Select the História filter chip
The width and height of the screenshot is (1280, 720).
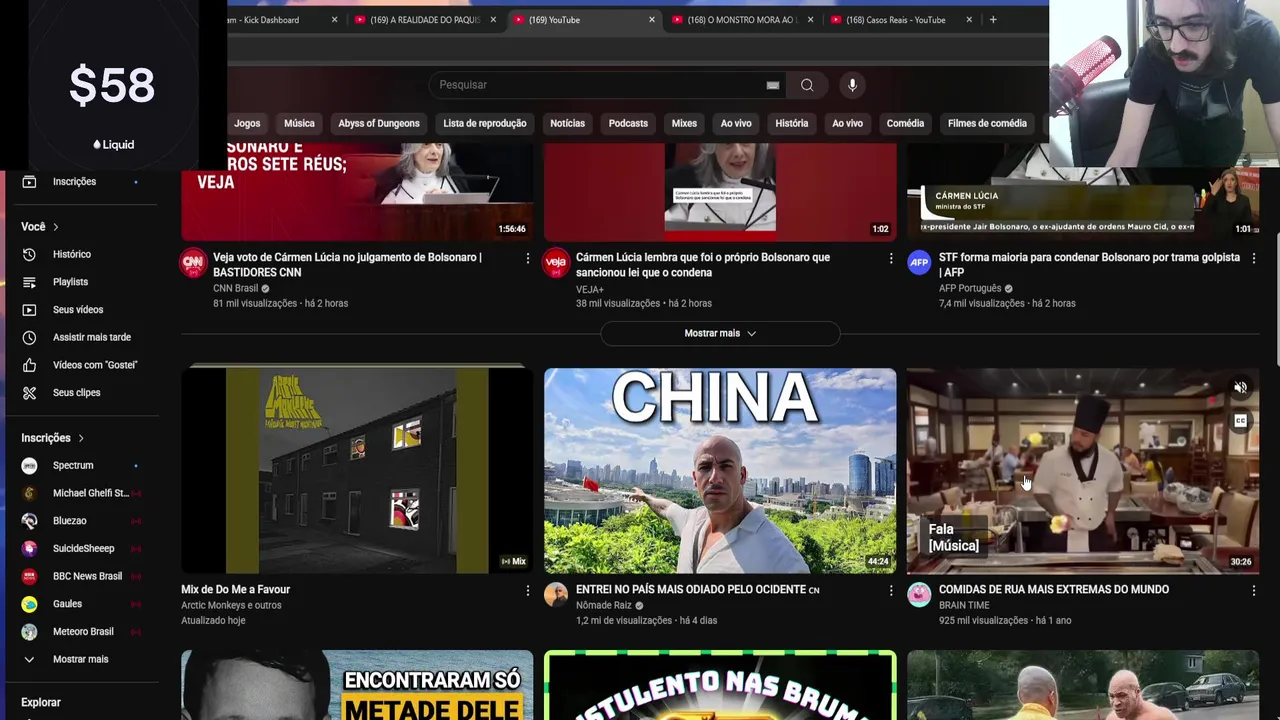click(x=791, y=123)
